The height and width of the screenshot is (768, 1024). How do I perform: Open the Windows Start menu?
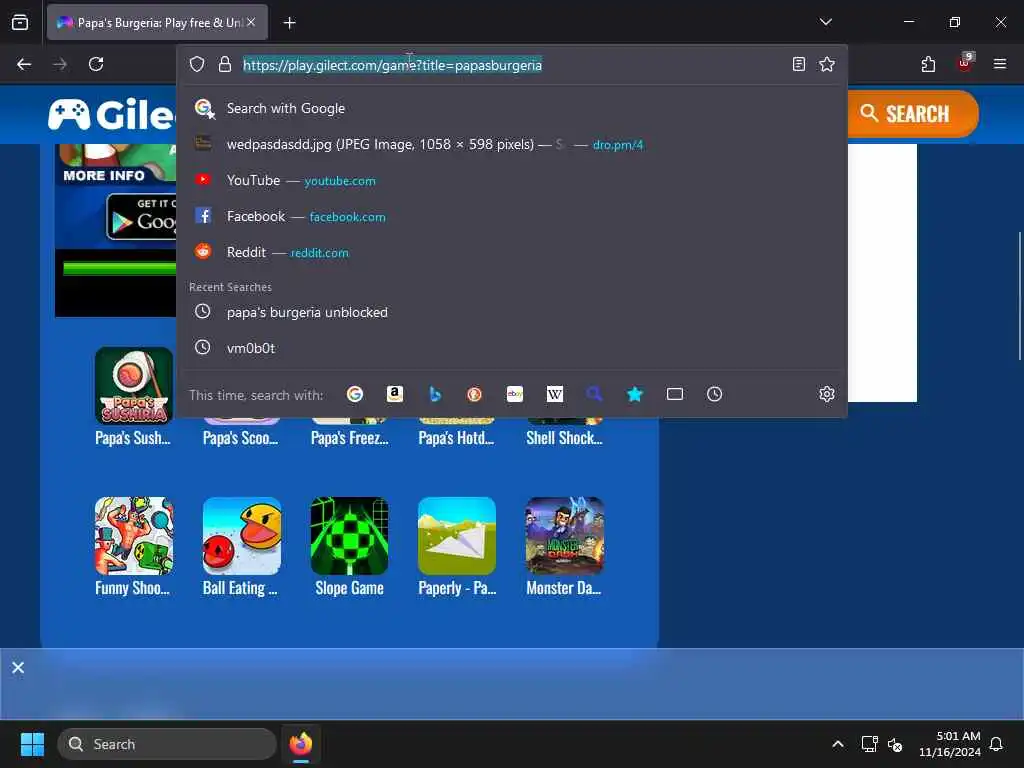(32, 744)
